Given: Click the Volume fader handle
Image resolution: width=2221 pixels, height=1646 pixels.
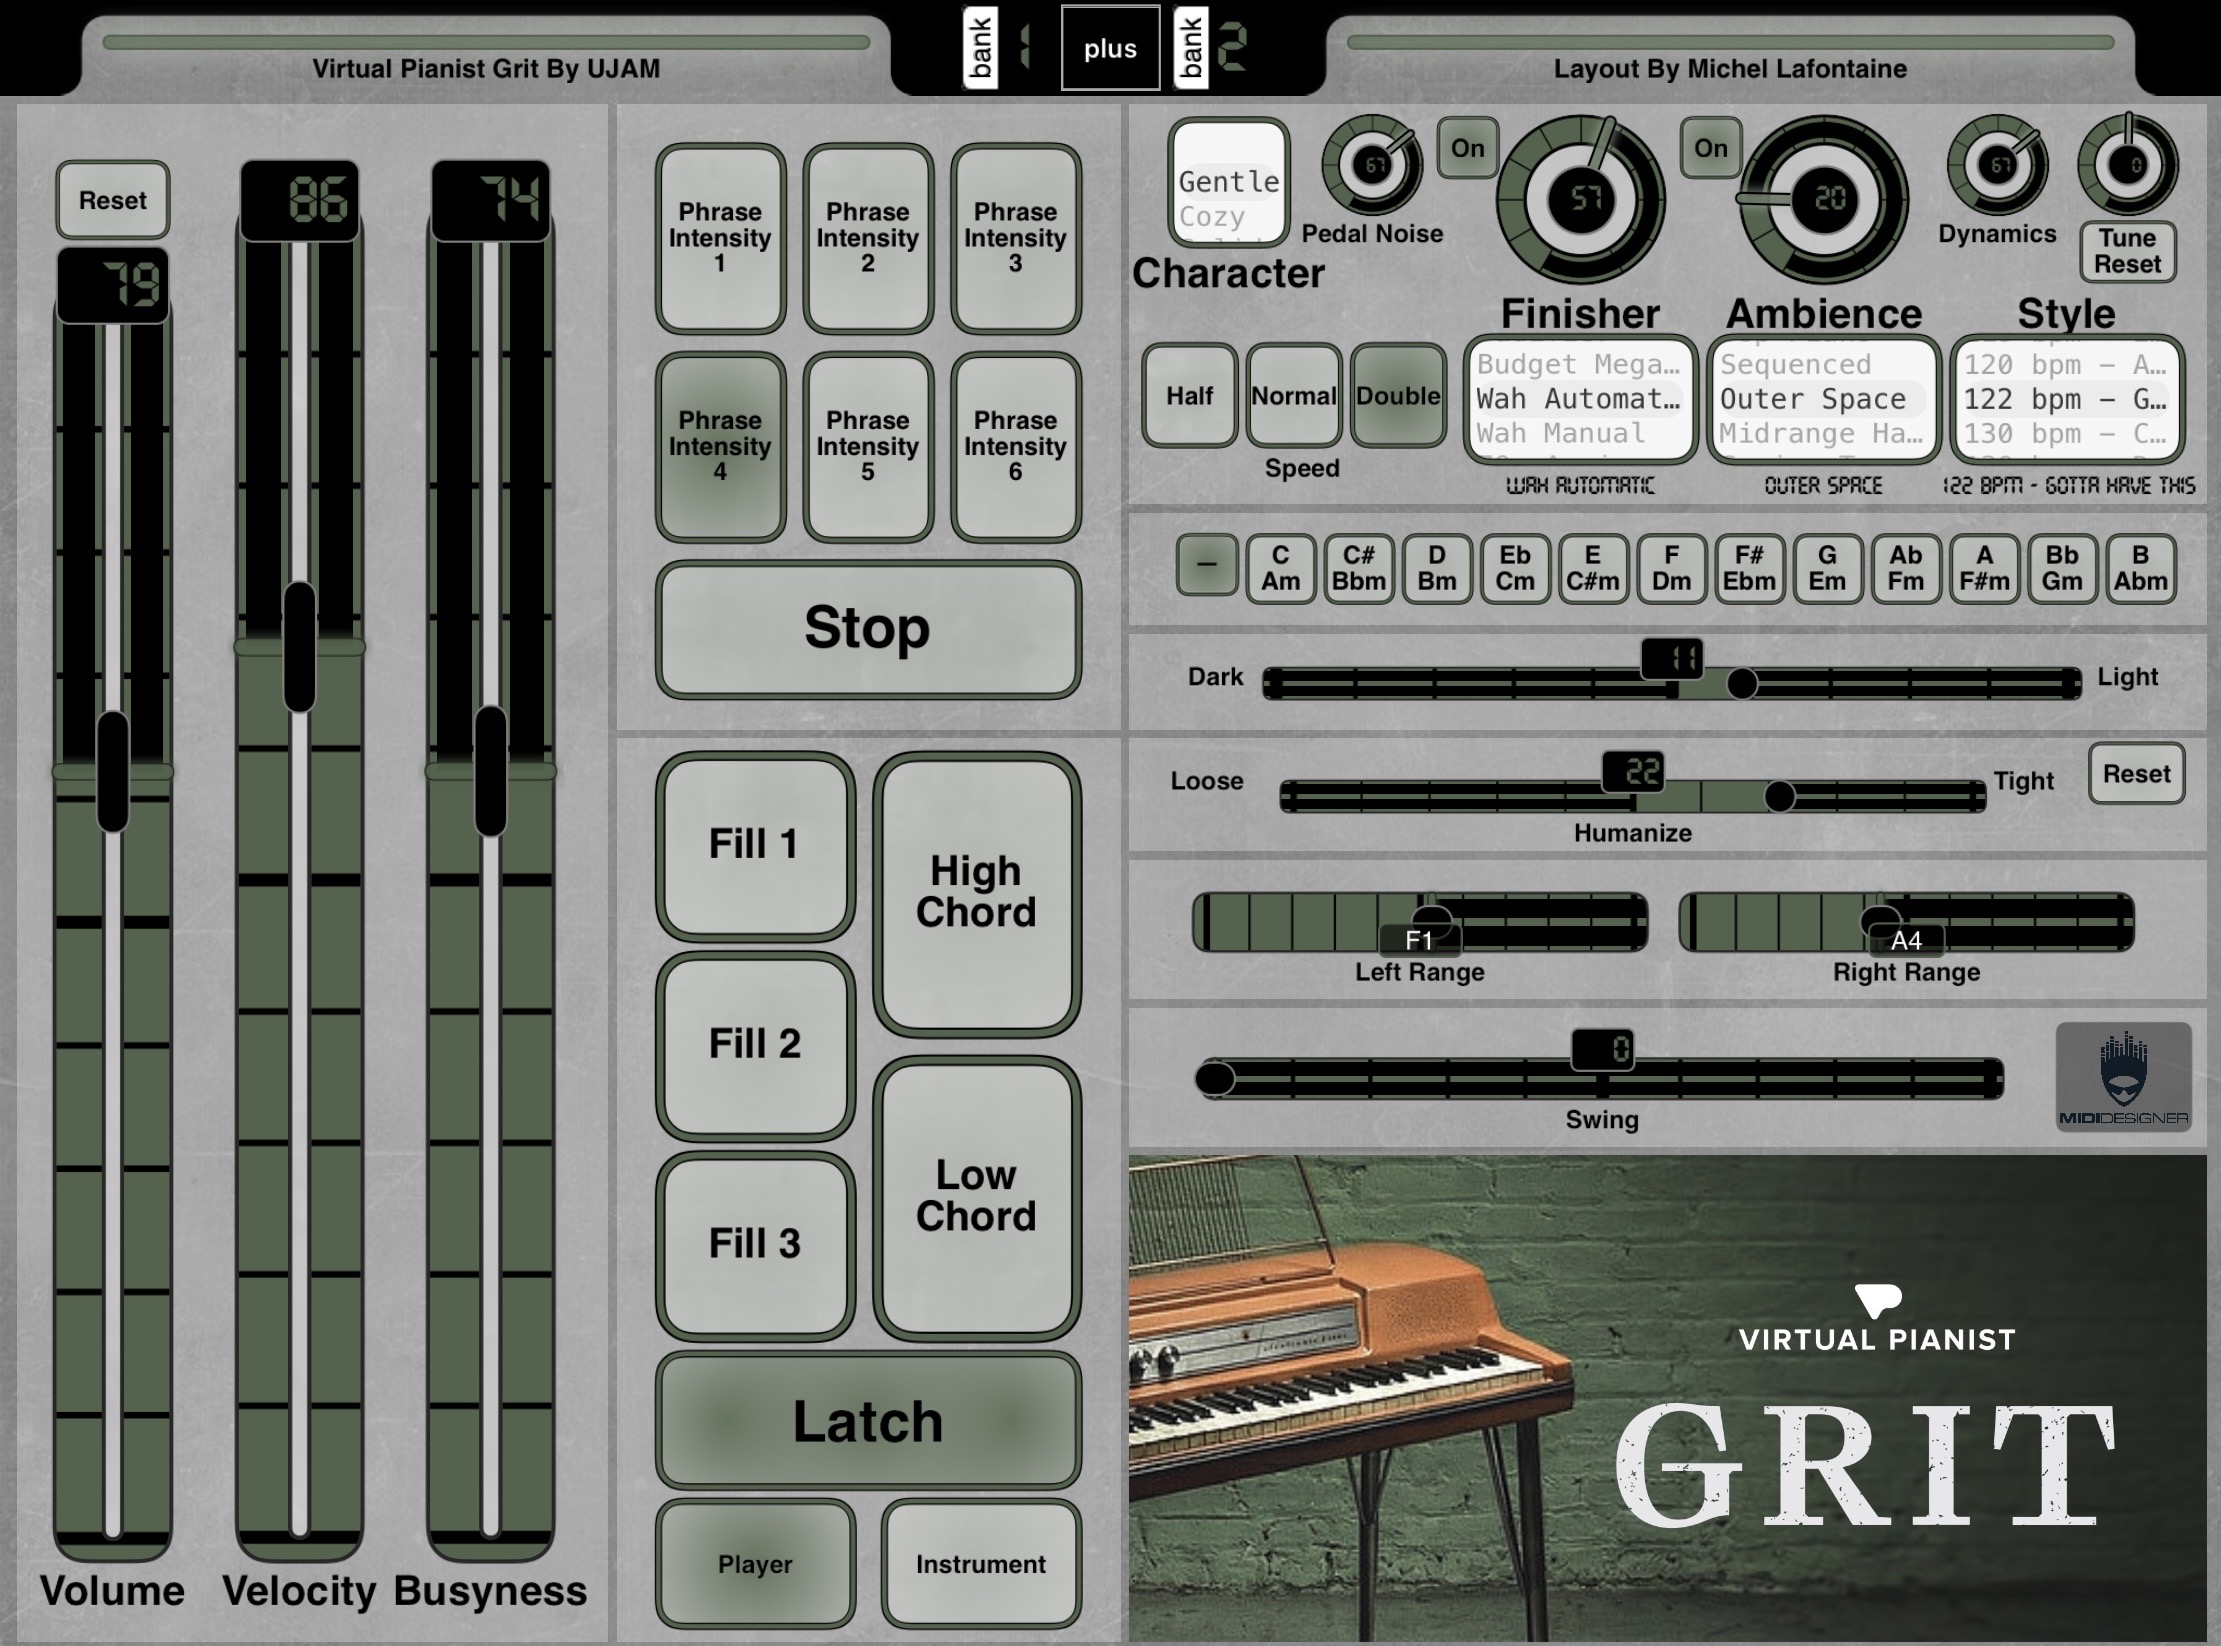Looking at the screenshot, I should click(113, 771).
